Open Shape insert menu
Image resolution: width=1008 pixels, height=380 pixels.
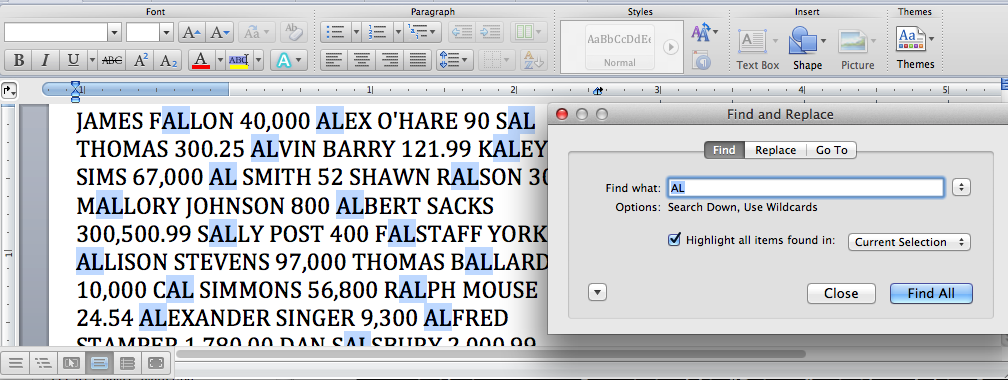807,49
